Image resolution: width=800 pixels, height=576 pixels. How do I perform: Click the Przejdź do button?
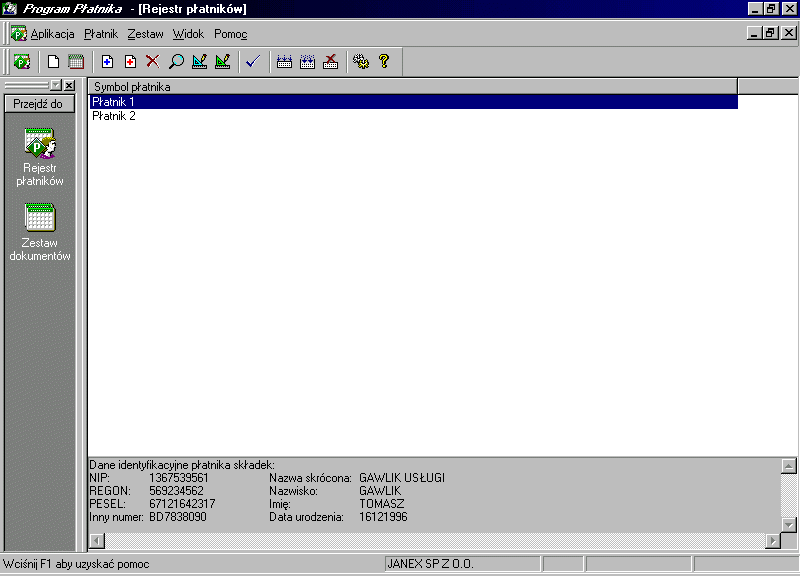(39, 104)
